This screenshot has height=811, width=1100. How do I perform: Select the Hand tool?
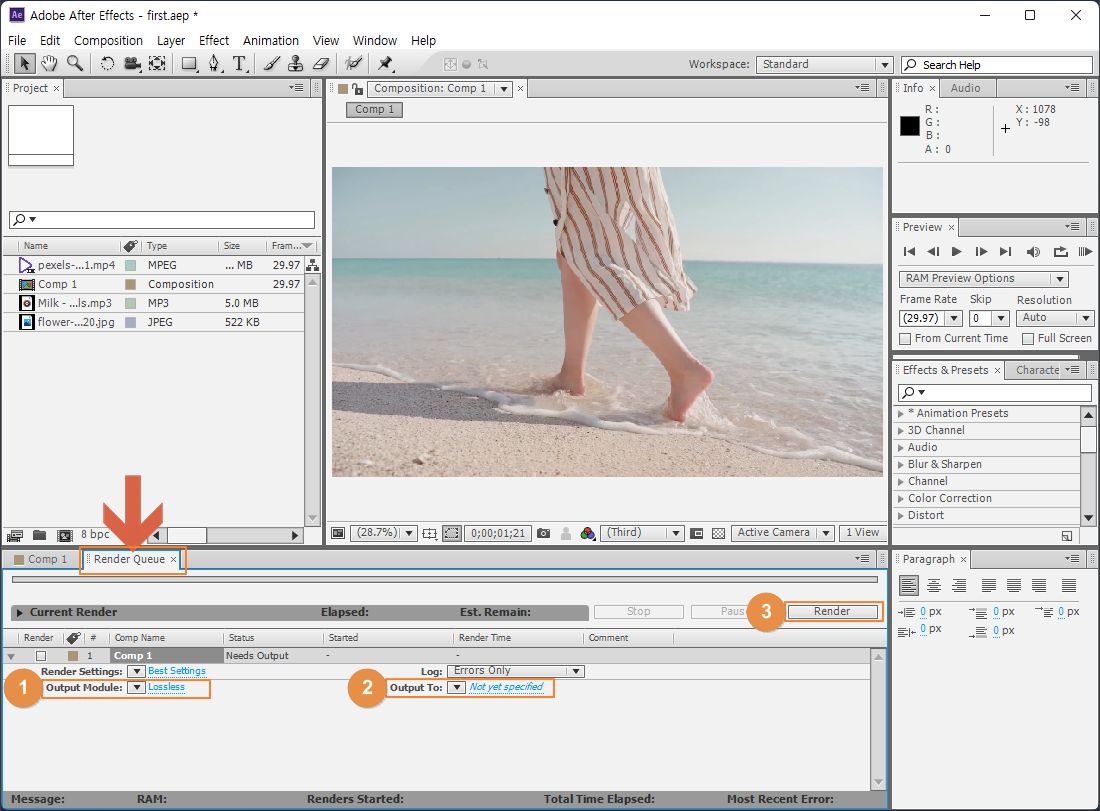pos(49,64)
